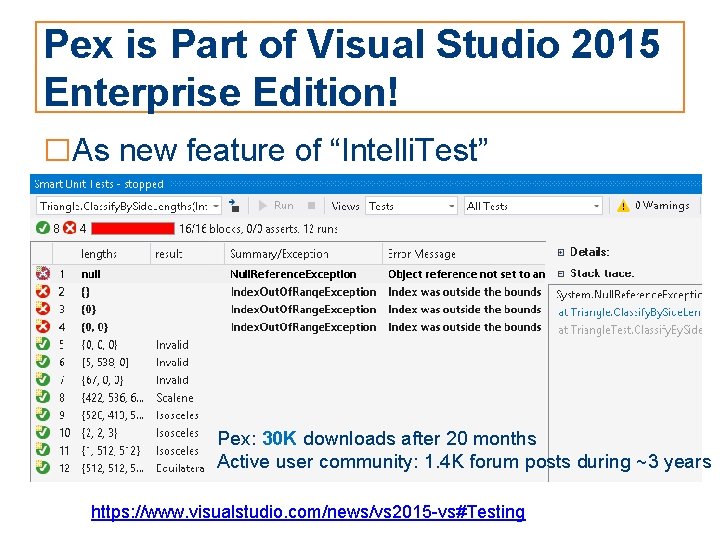
Task: Click the lengths column header
Action: [x=99, y=254]
